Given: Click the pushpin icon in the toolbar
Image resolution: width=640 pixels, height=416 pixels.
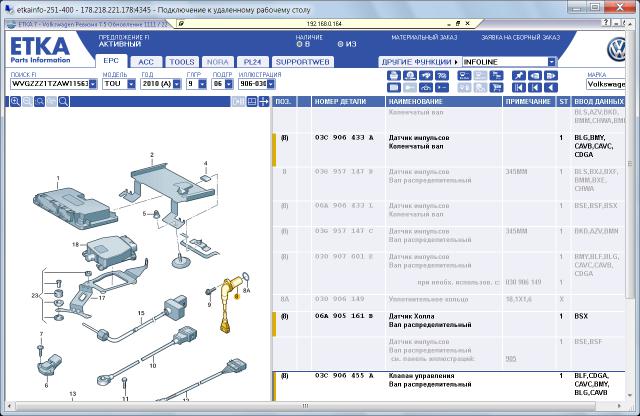Looking at the screenshot, I should tap(518, 76).
